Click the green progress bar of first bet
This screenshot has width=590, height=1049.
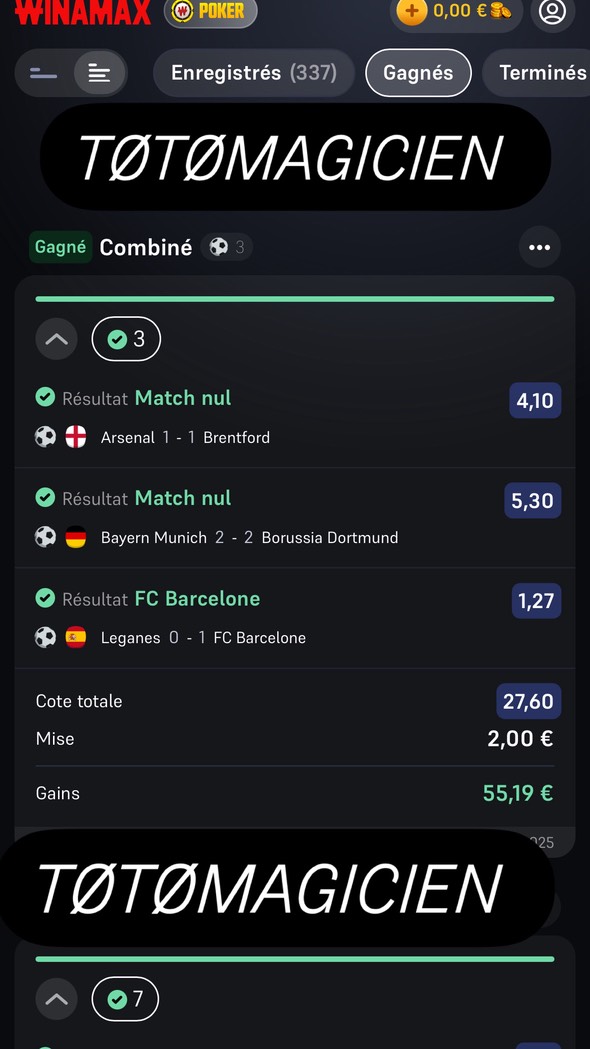tap(294, 299)
